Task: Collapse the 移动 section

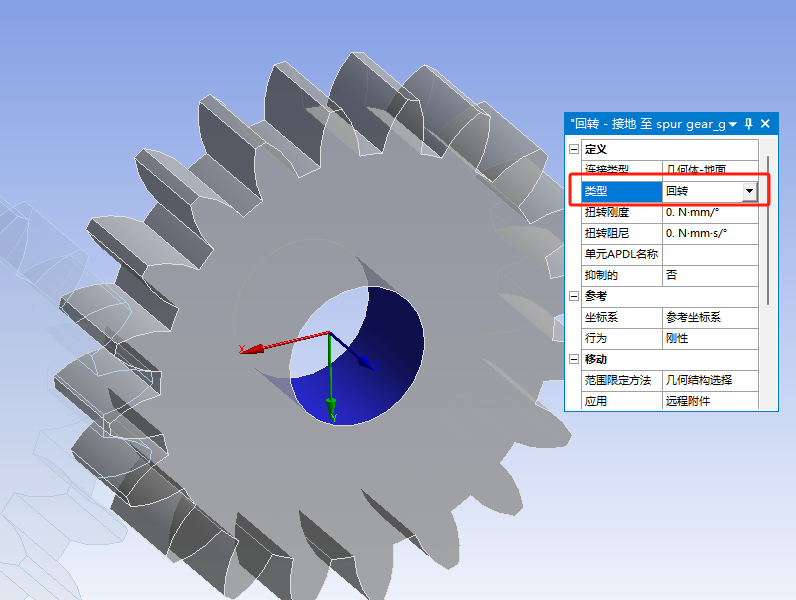Action: click(x=573, y=359)
